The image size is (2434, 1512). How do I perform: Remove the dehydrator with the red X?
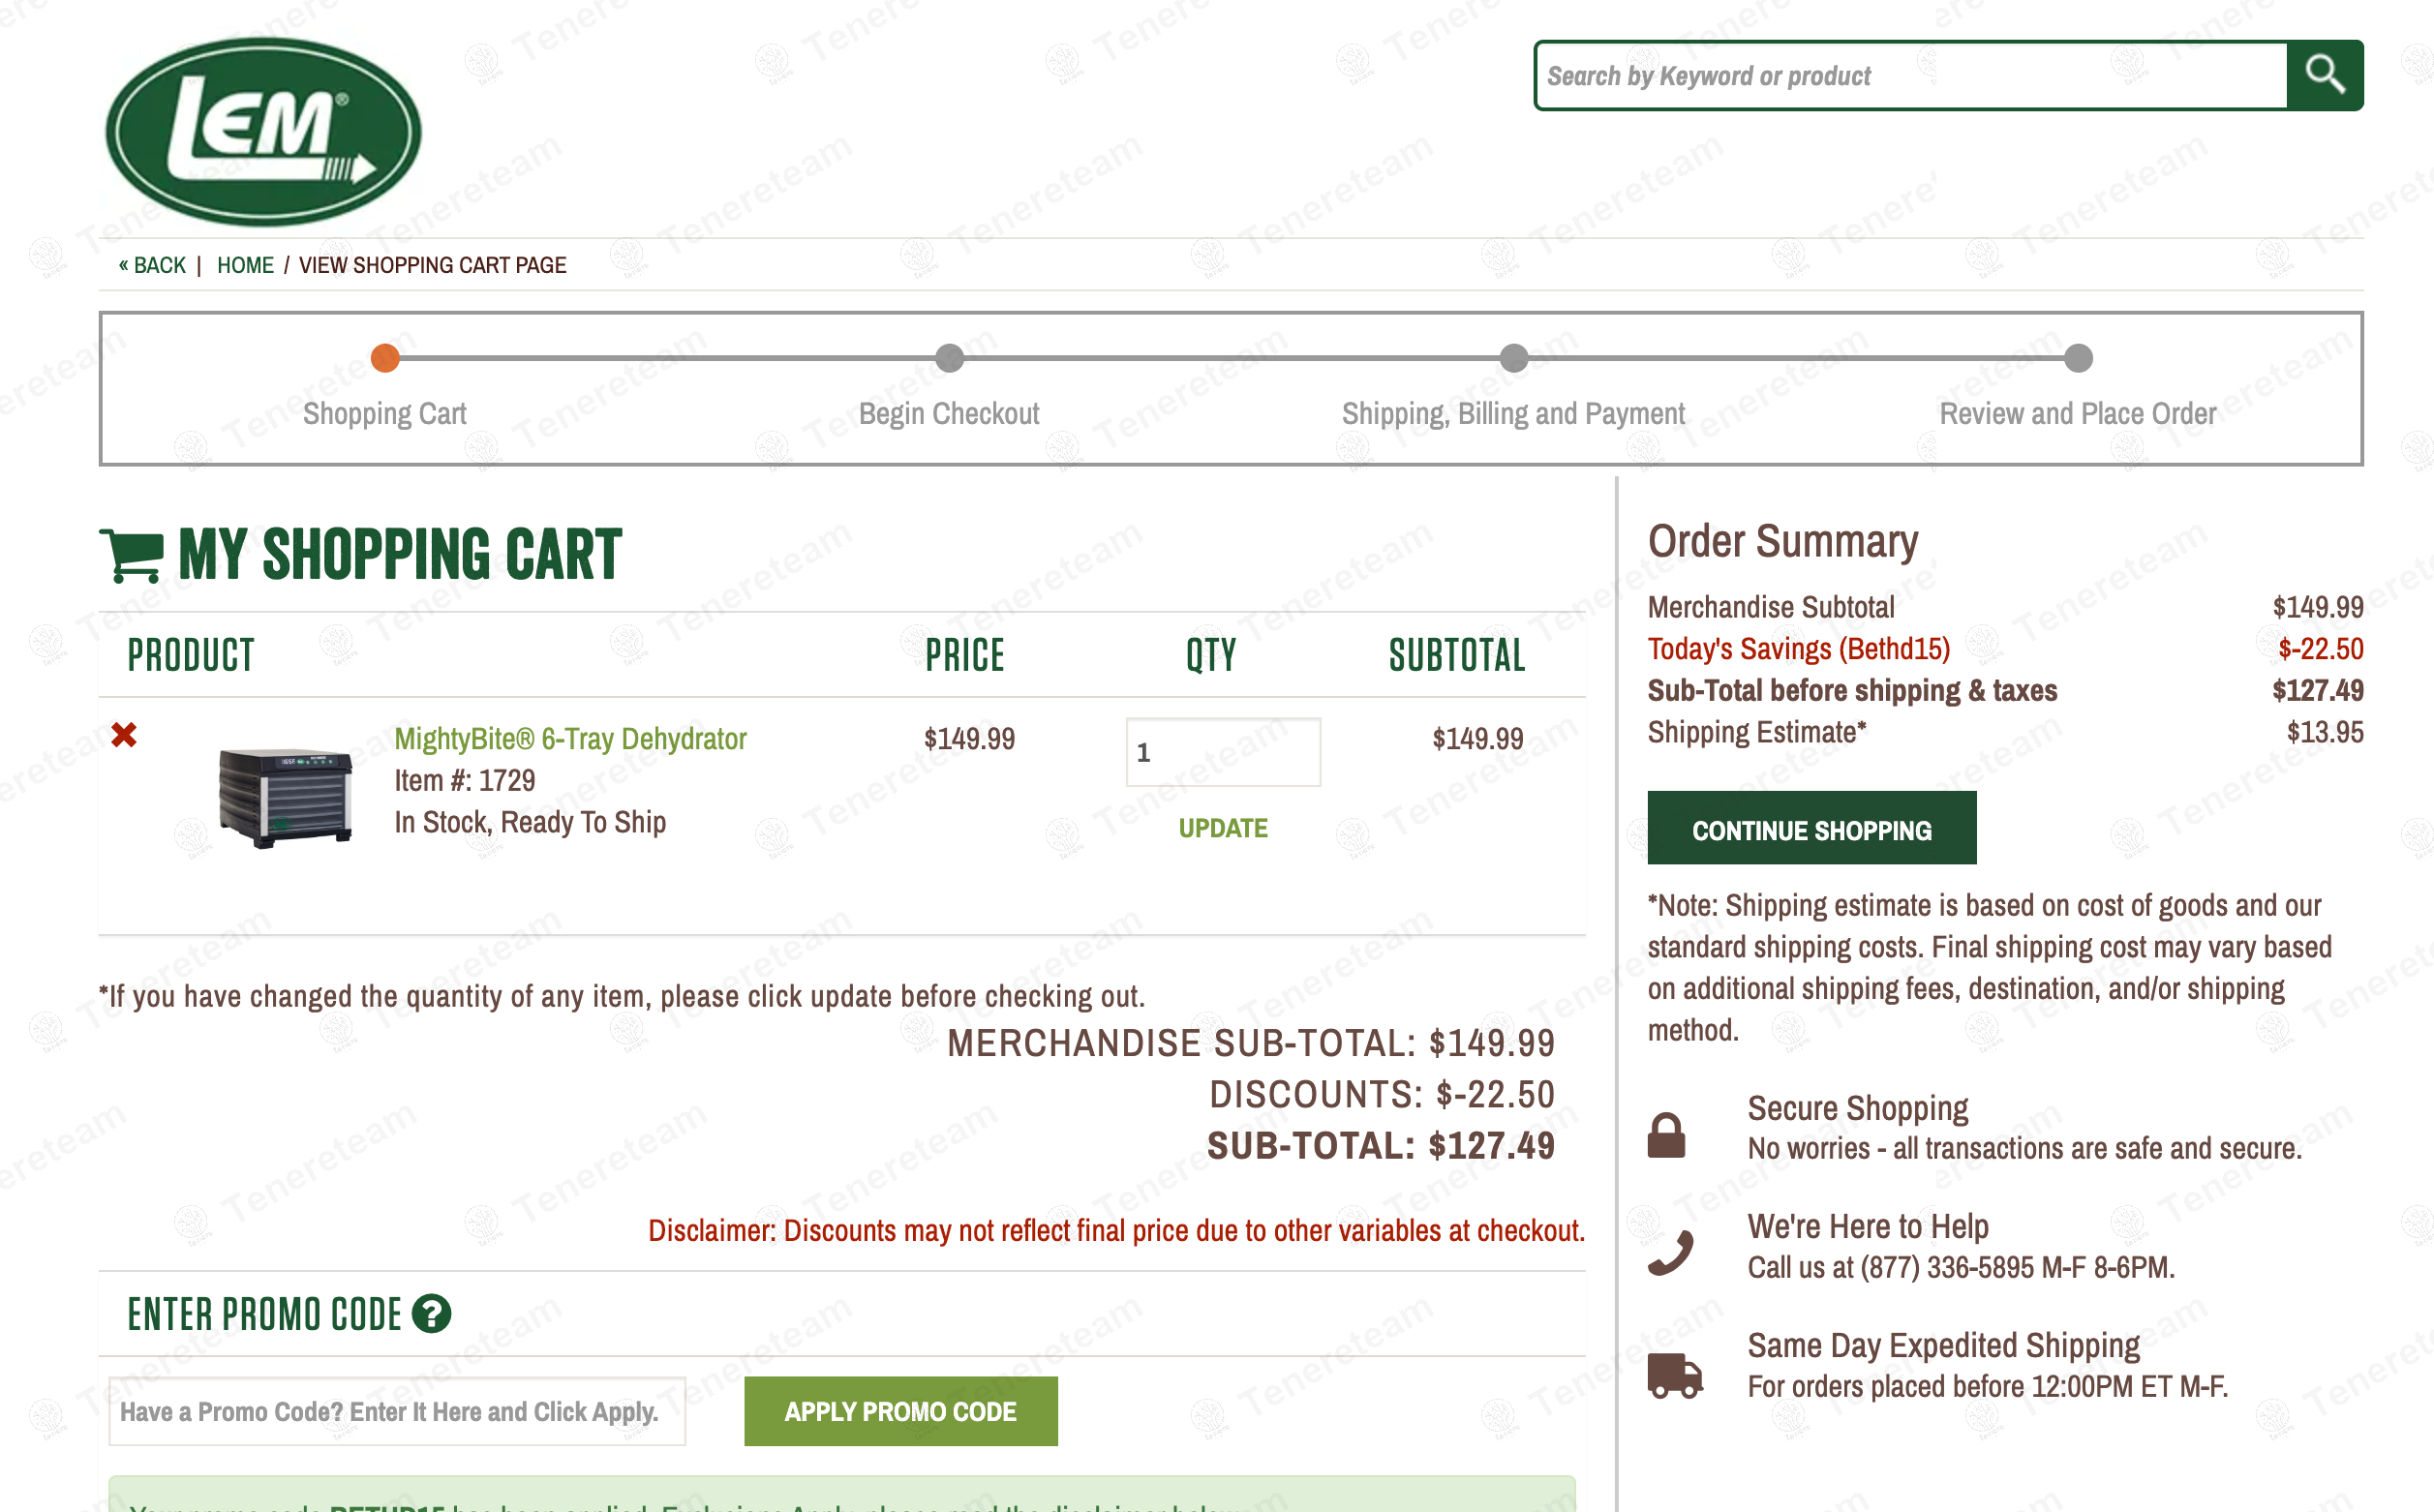point(124,735)
